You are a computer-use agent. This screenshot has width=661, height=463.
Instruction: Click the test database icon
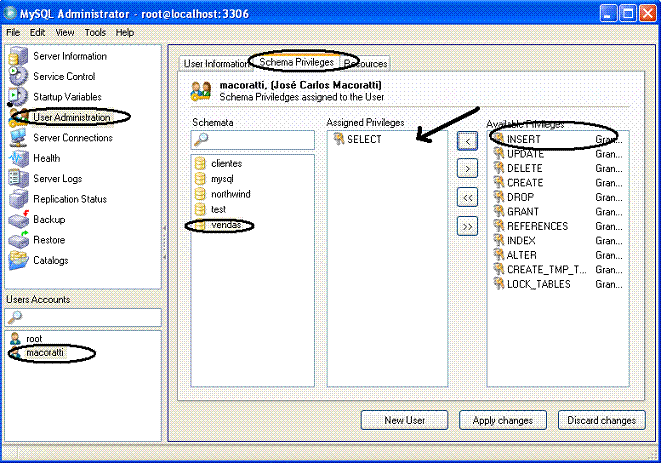point(200,209)
